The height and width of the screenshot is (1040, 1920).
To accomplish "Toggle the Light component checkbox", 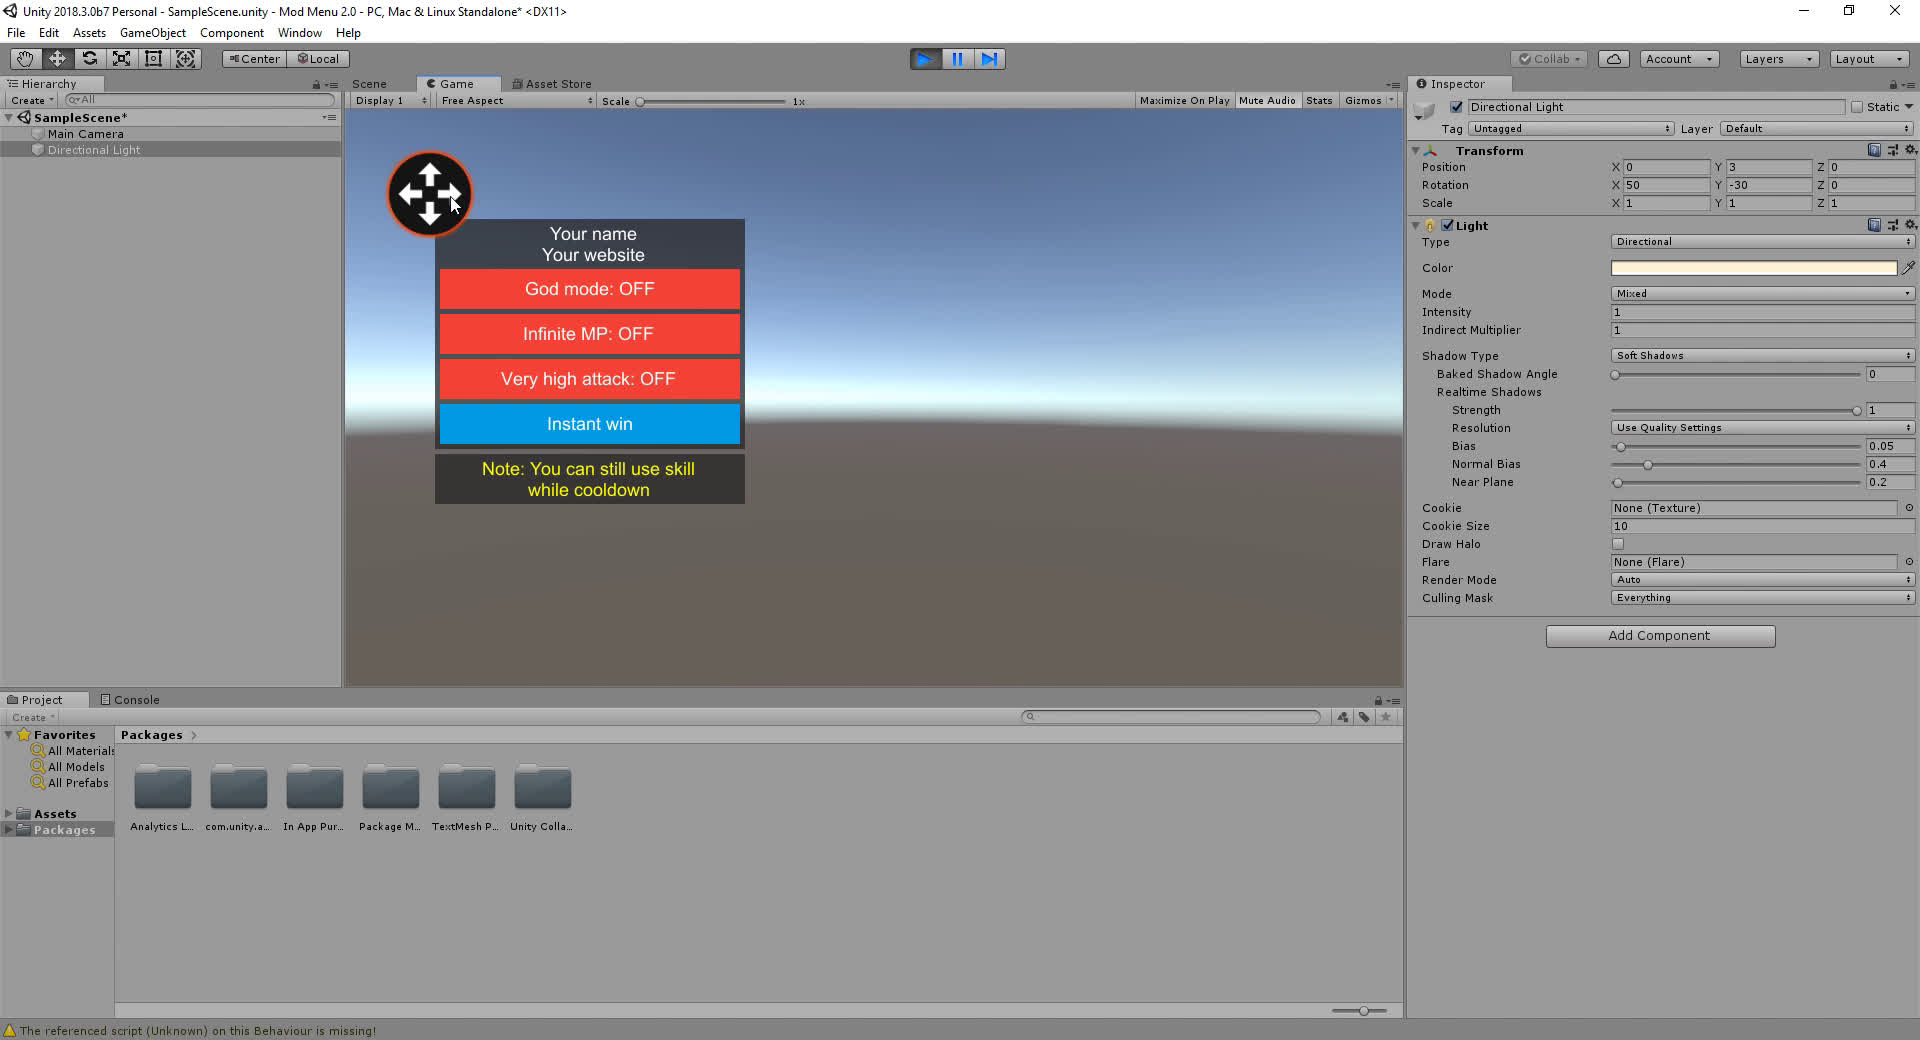I will click(x=1447, y=226).
